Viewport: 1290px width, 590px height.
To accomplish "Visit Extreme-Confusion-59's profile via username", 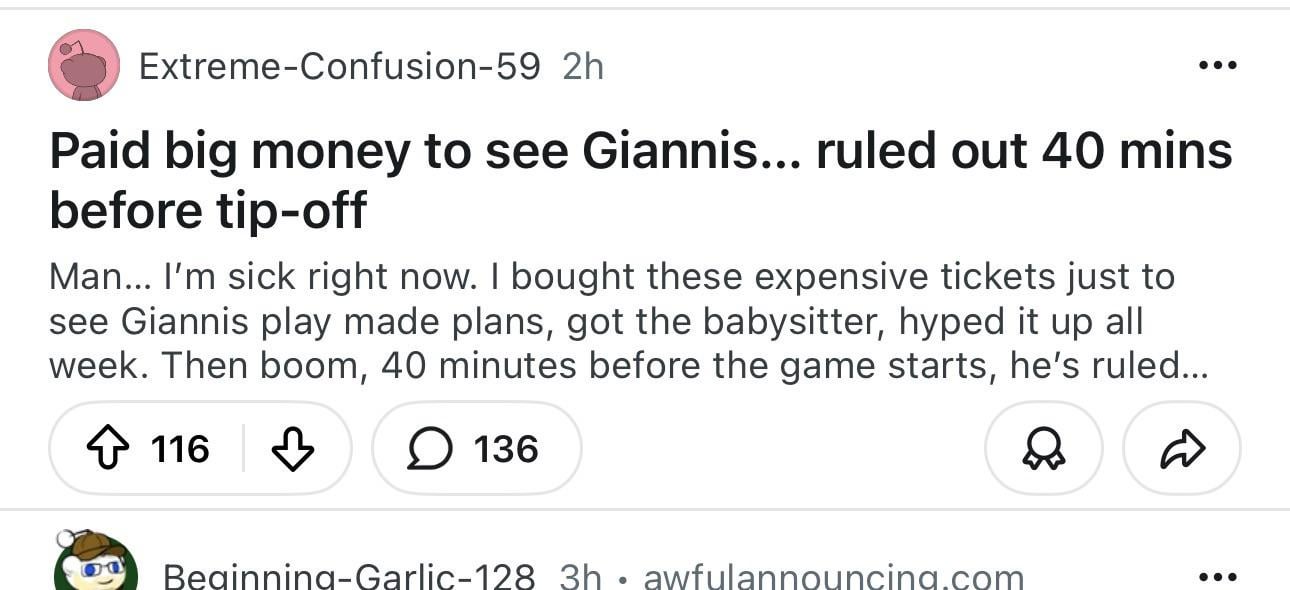I will point(339,66).
